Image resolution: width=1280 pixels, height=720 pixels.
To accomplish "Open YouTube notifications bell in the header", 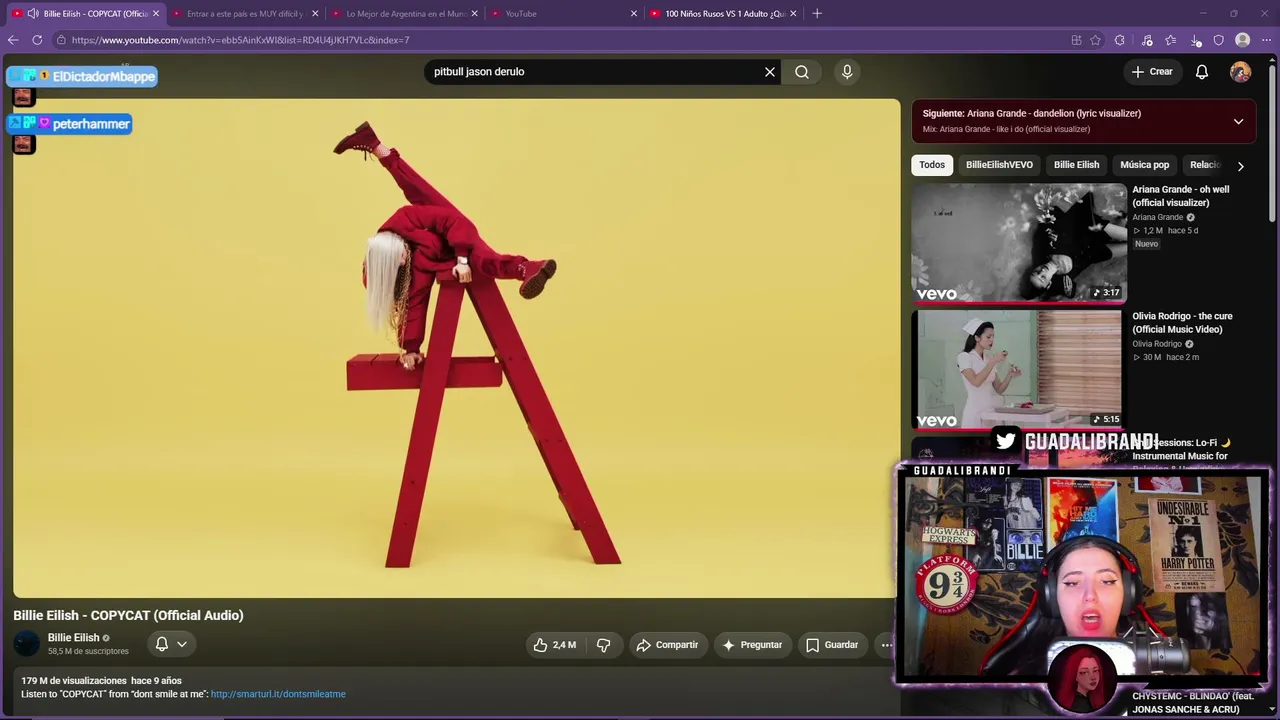I will tap(1202, 72).
